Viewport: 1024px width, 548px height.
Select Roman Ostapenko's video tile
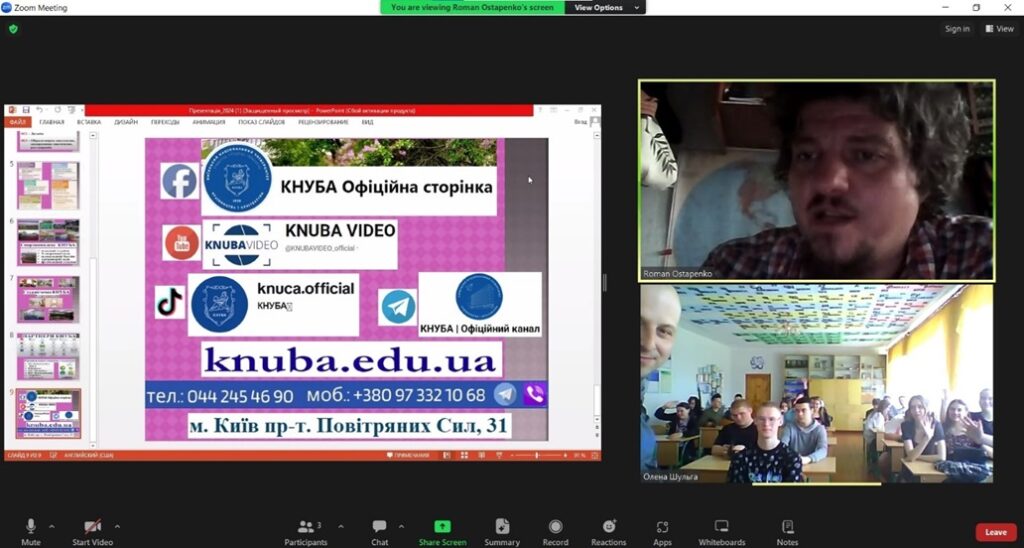click(817, 181)
